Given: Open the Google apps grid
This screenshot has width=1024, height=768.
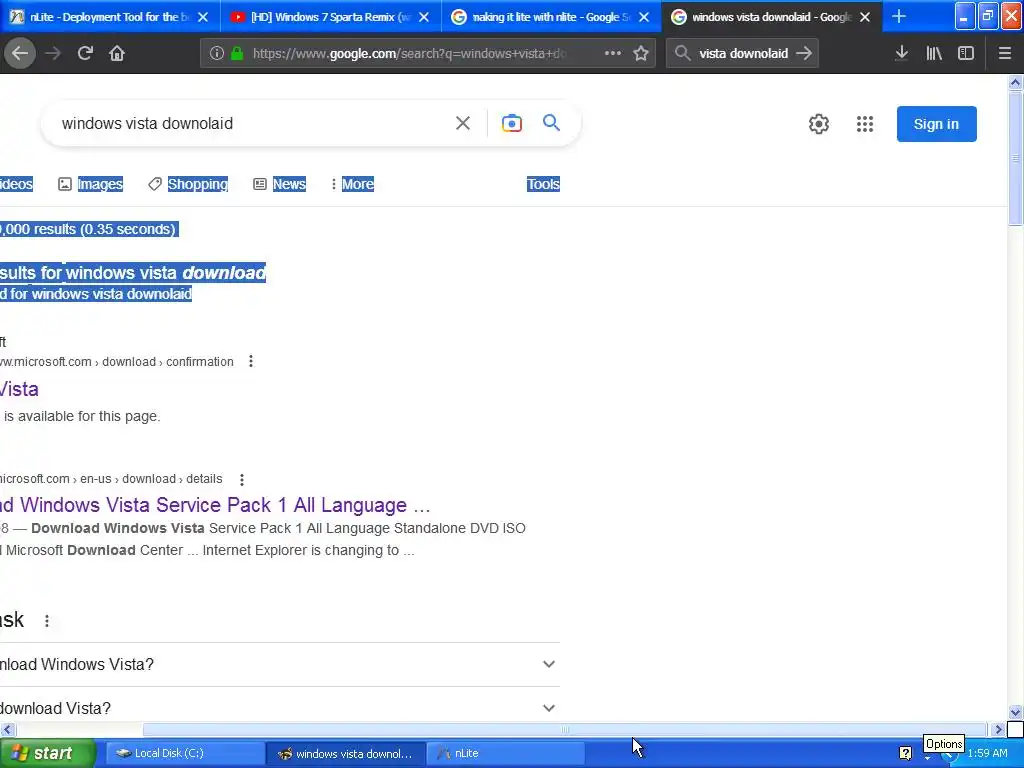Looking at the screenshot, I should 865,124.
